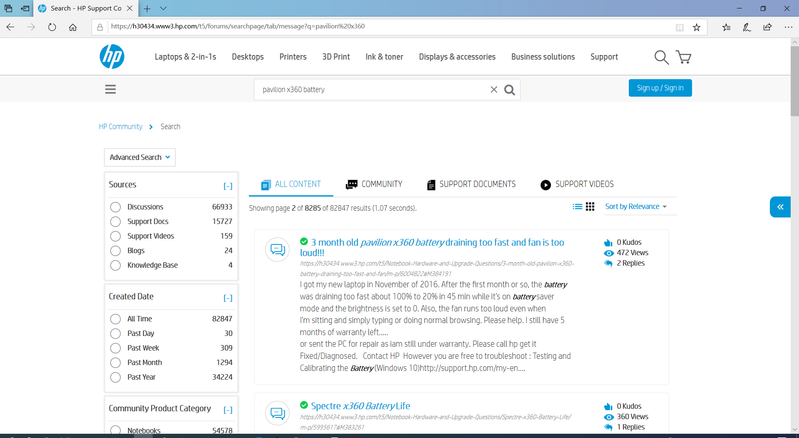Open the shopping cart icon
Viewport: 799px width, 438px height.
[684, 57]
